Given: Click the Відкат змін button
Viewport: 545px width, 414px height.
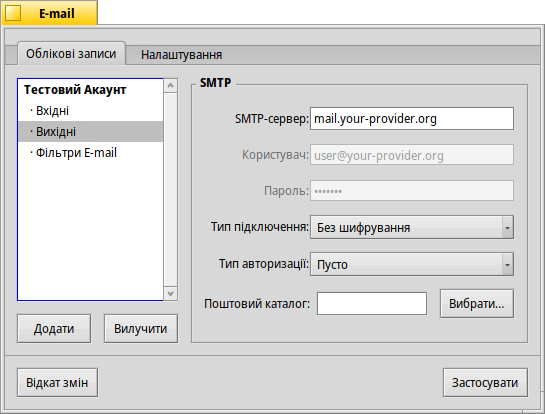Looking at the screenshot, I should (x=57, y=382).
